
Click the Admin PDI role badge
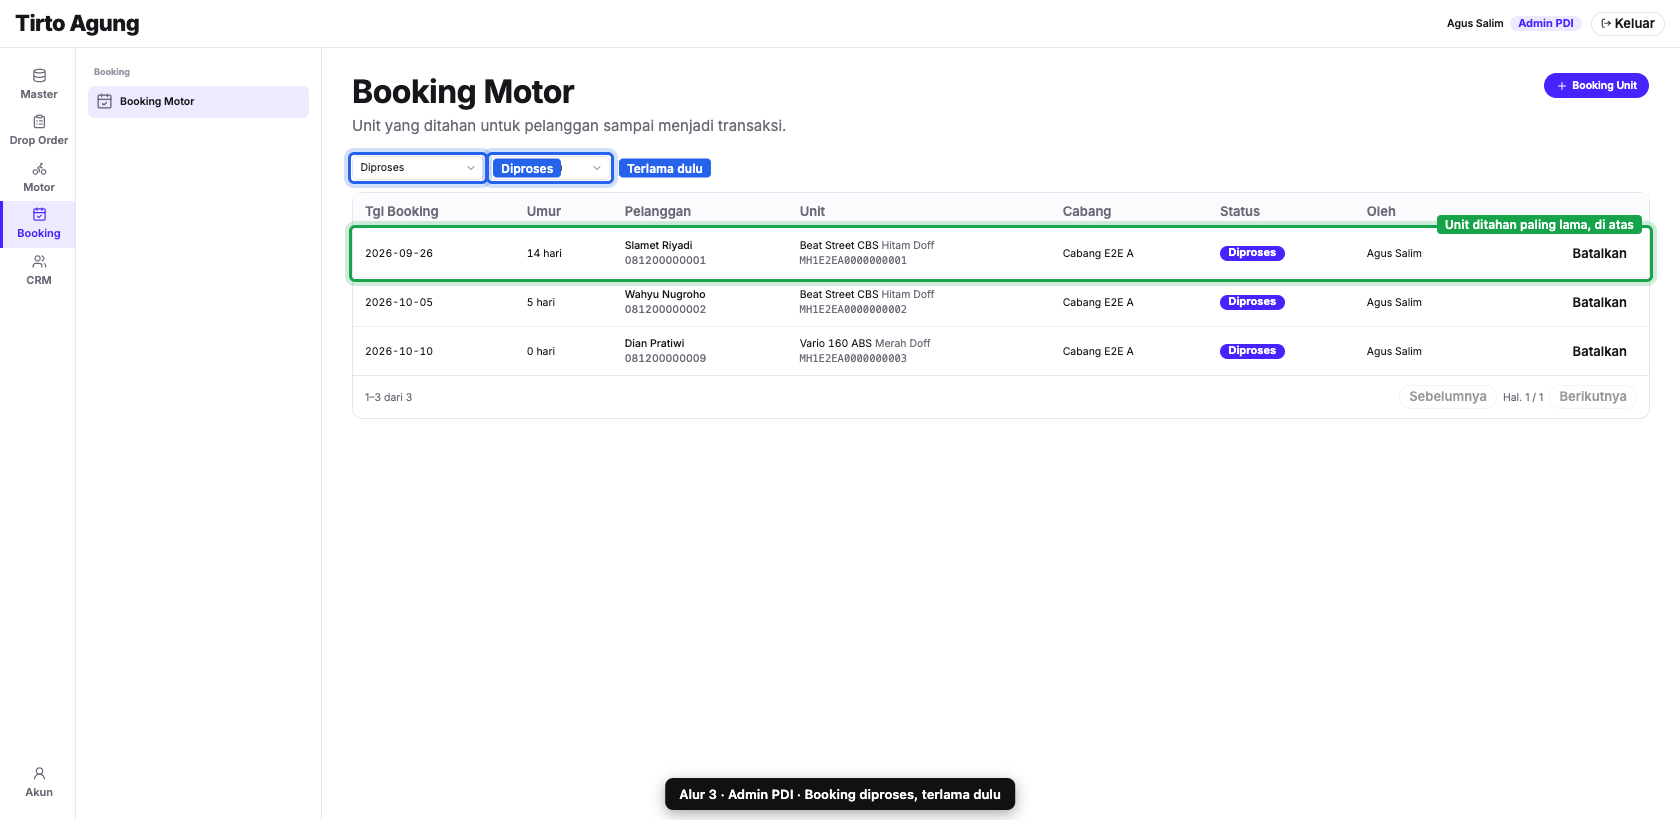[x=1545, y=23]
